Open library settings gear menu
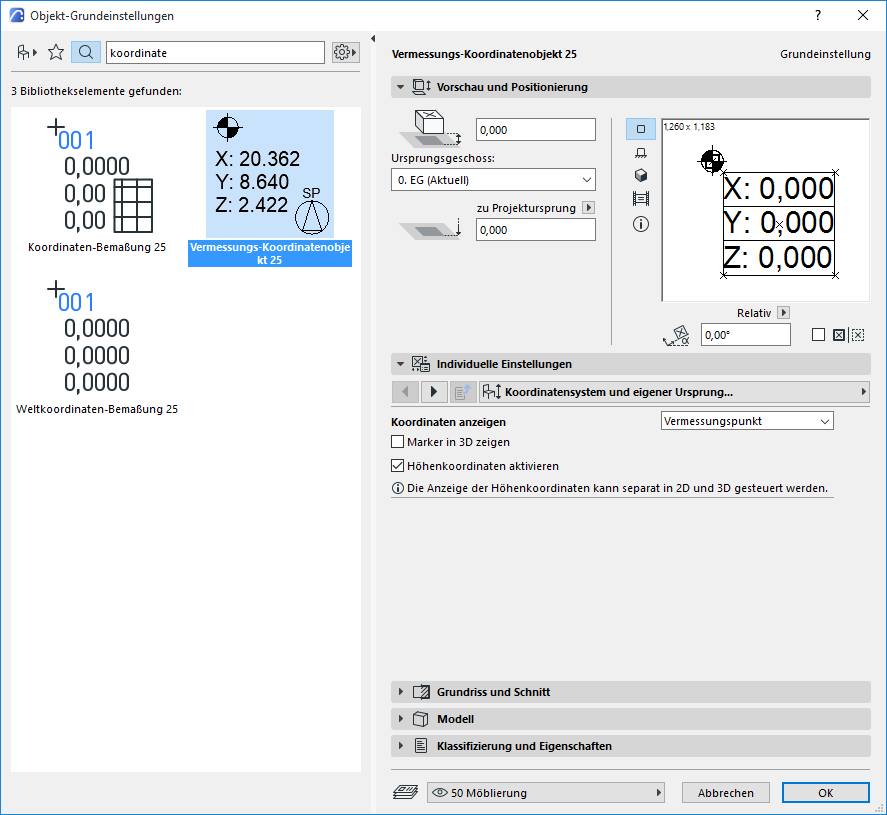This screenshot has width=887, height=815. point(345,53)
